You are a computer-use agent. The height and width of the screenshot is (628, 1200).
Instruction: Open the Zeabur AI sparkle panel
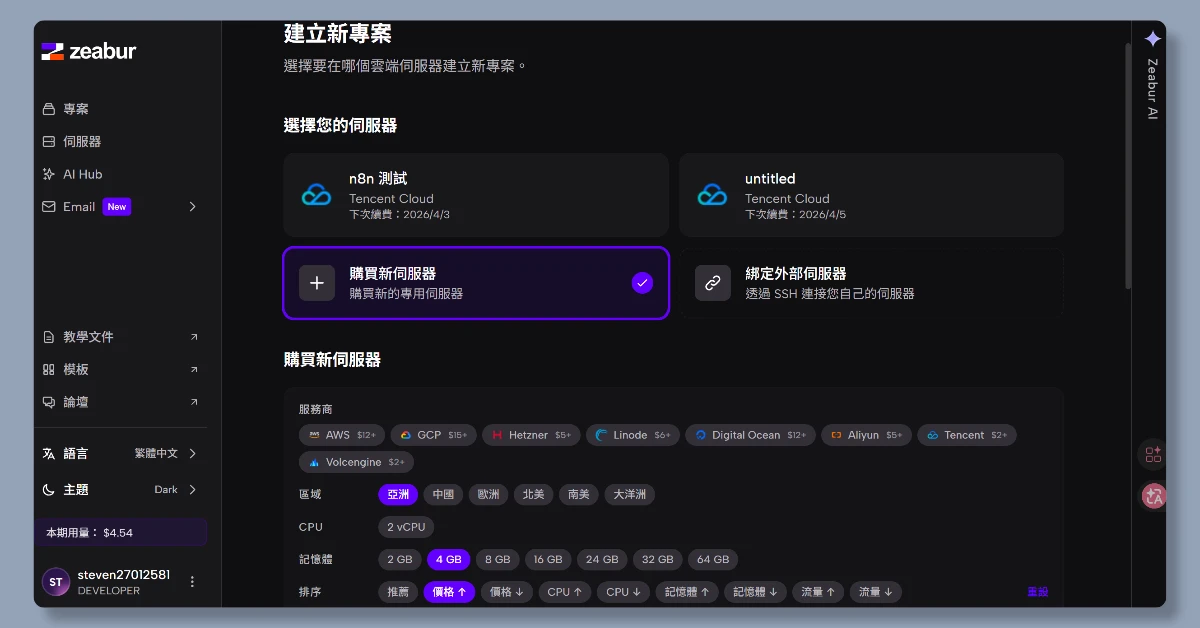click(1153, 39)
